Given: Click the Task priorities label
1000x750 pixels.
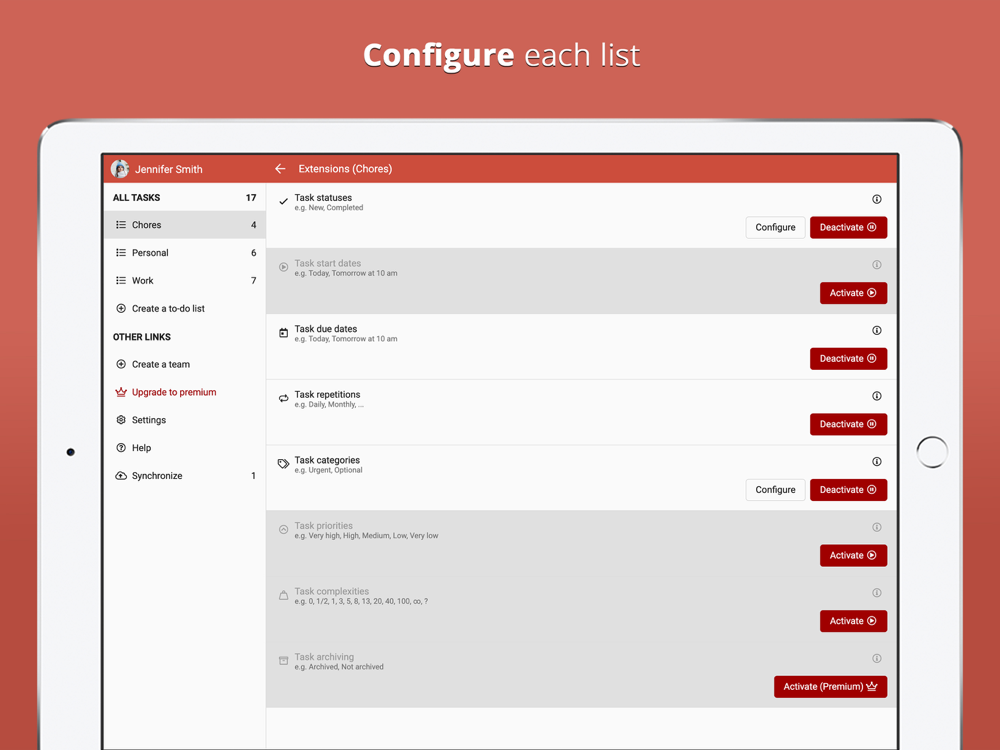Looking at the screenshot, I should (x=323, y=526).
